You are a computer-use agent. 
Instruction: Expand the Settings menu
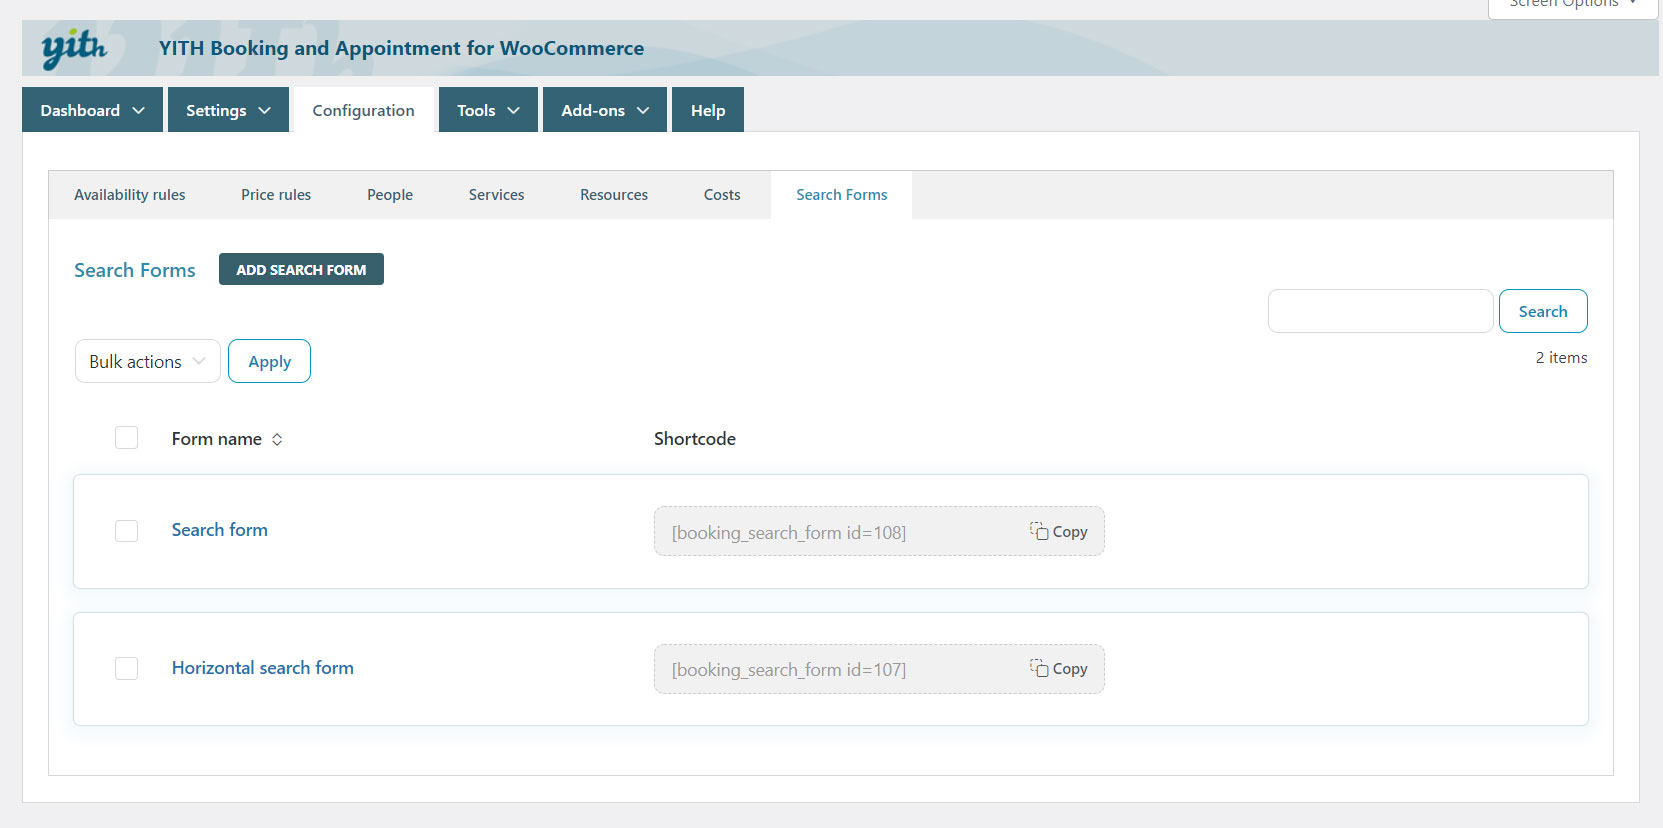click(x=228, y=110)
